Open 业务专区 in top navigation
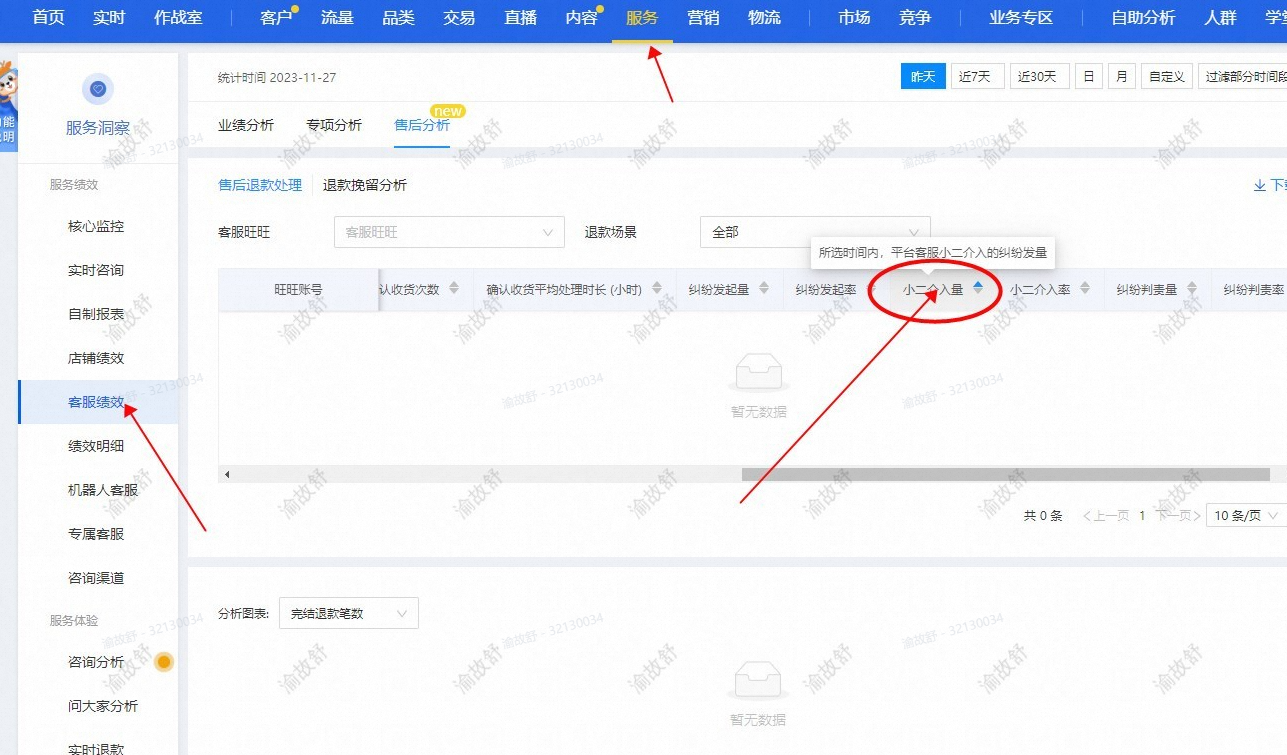This screenshot has width=1287, height=755. pos(1021,17)
